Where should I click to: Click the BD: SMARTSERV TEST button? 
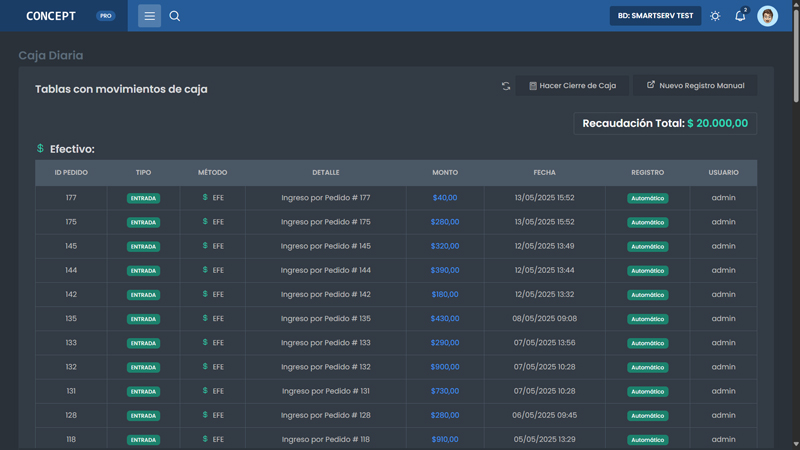(655, 16)
